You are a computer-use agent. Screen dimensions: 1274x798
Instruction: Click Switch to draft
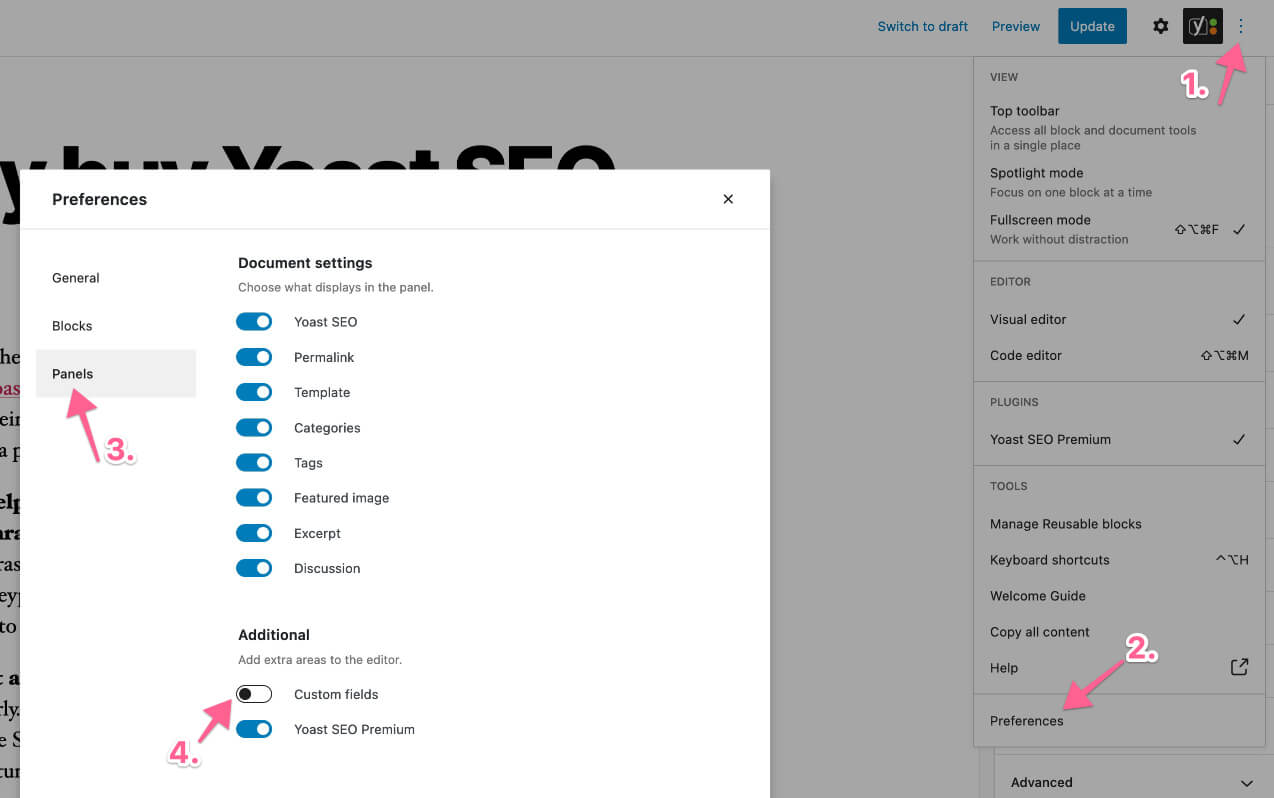[x=922, y=27]
